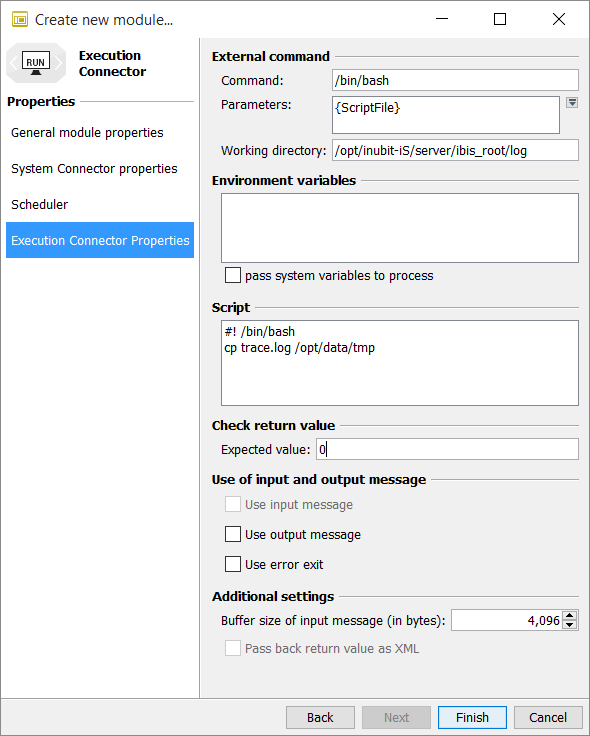Minimize the Create new module window

click(x=442, y=19)
